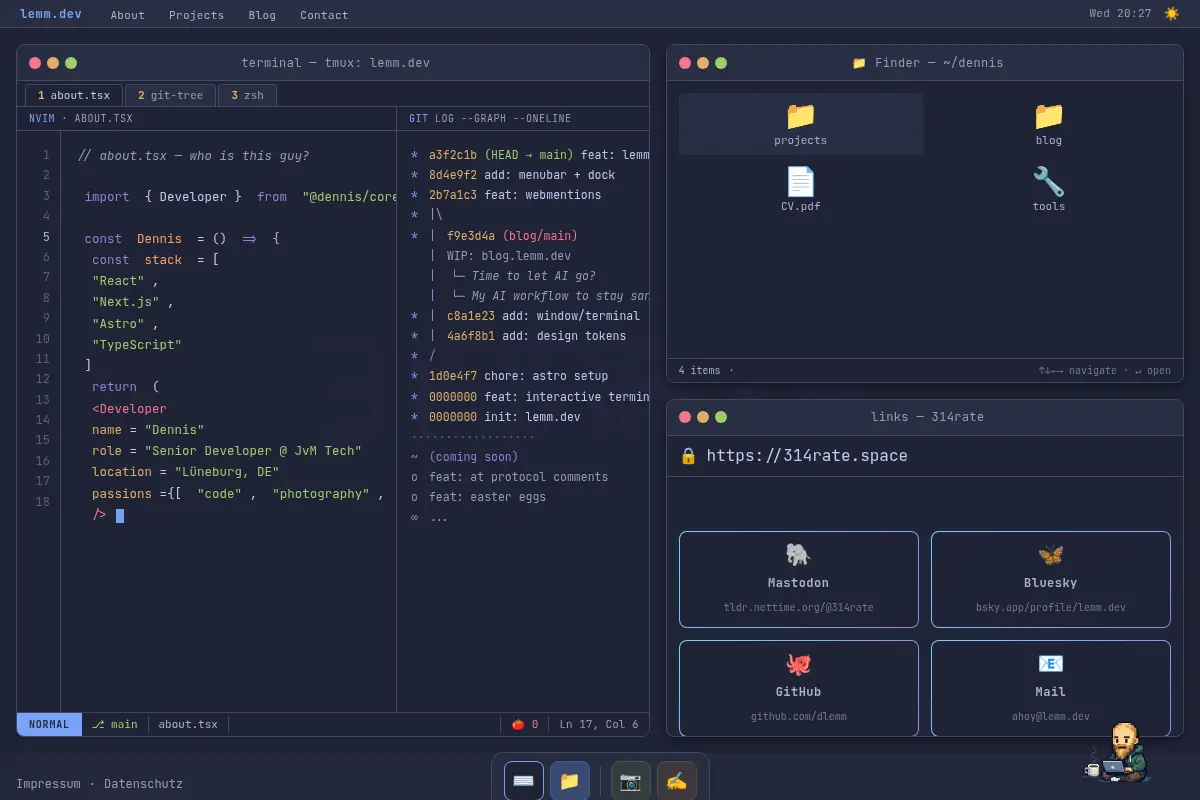Visit the Bluesky profile card

tap(1051, 579)
